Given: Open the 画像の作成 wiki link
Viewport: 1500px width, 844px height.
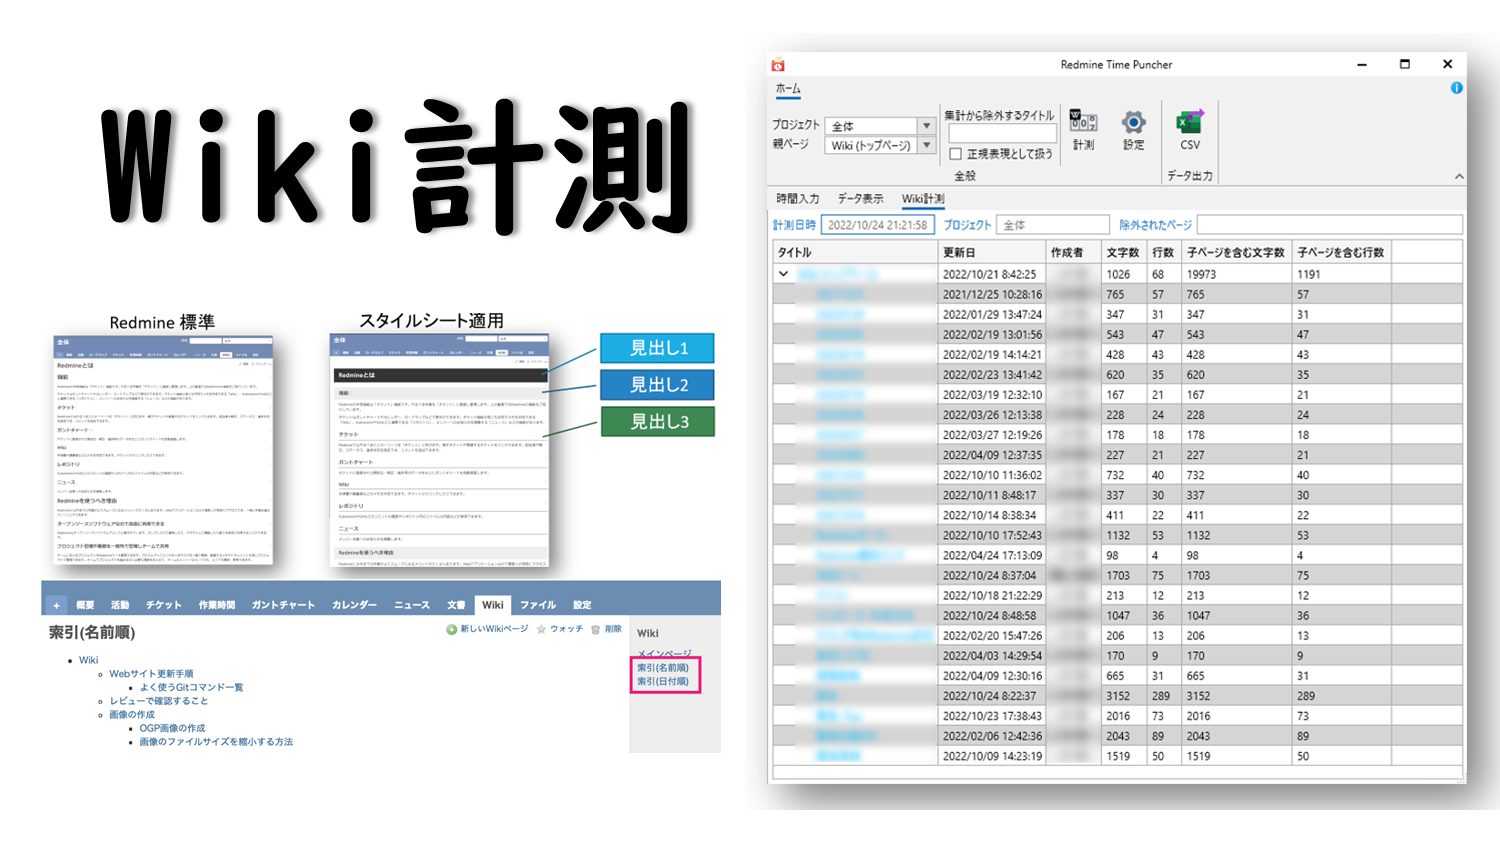Looking at the screenshot, I should (x=132, y=715).
